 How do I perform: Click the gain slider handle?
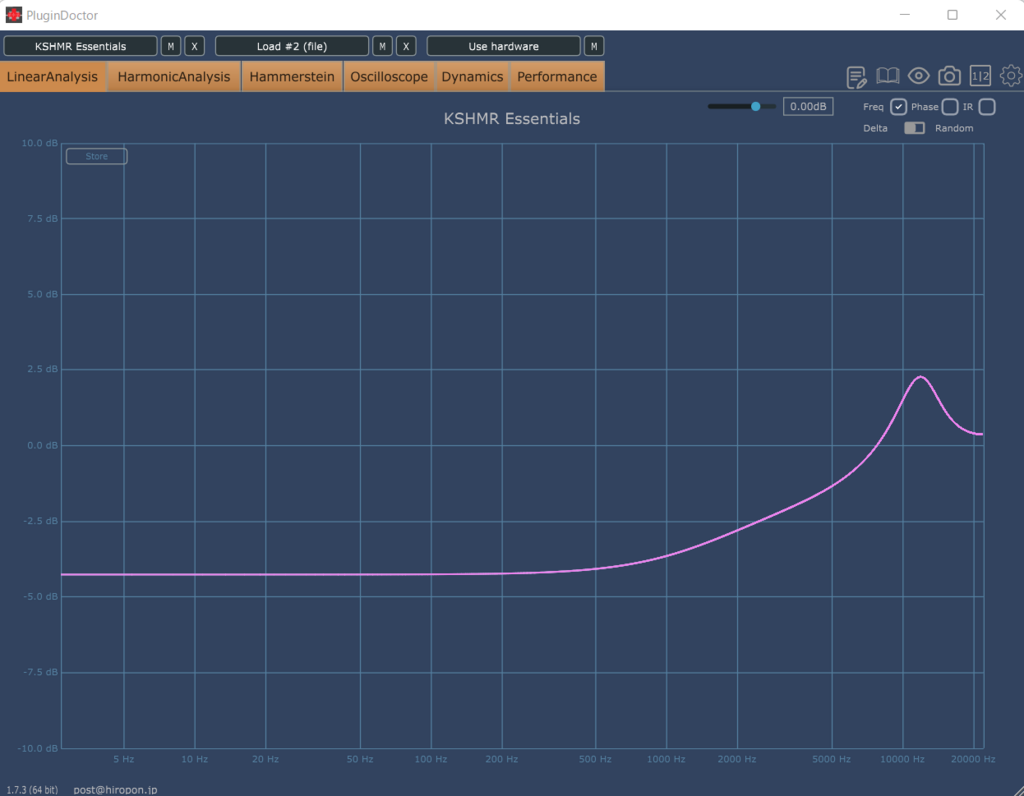(x=756, y=106)
